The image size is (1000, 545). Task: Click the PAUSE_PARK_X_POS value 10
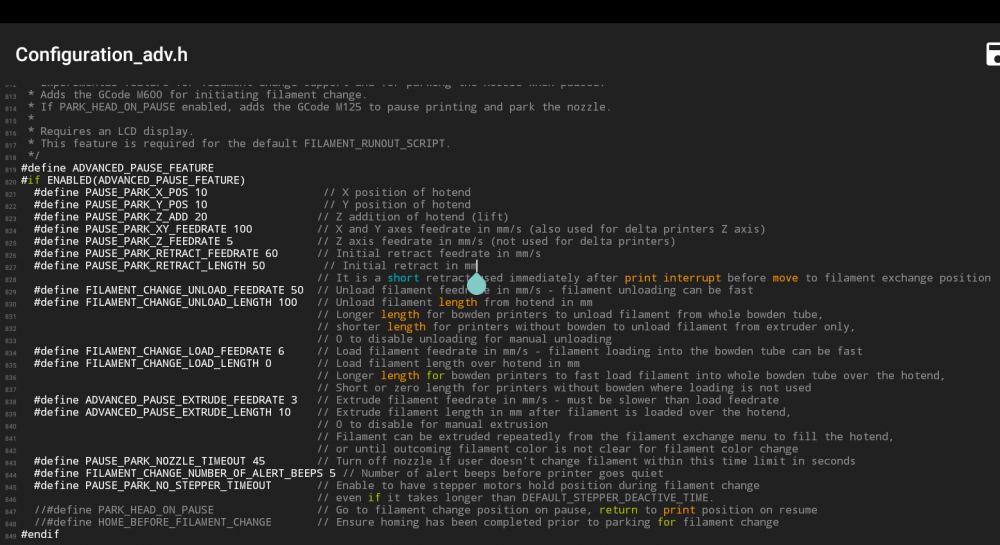(201, 193)
